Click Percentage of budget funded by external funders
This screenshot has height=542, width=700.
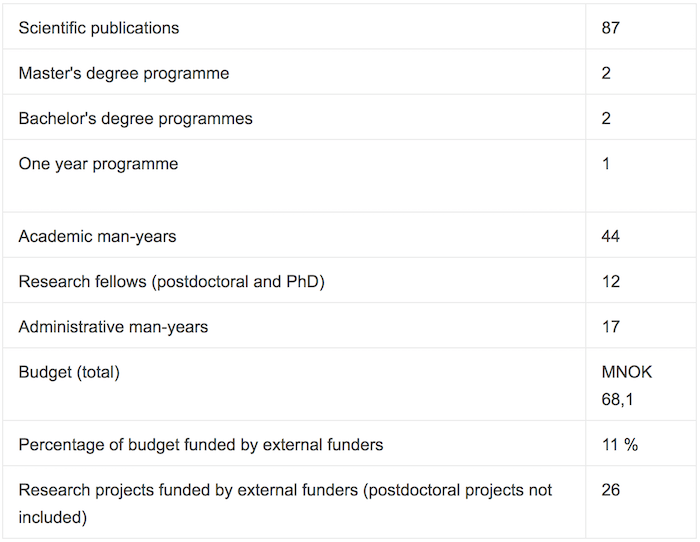pos(201,445)
